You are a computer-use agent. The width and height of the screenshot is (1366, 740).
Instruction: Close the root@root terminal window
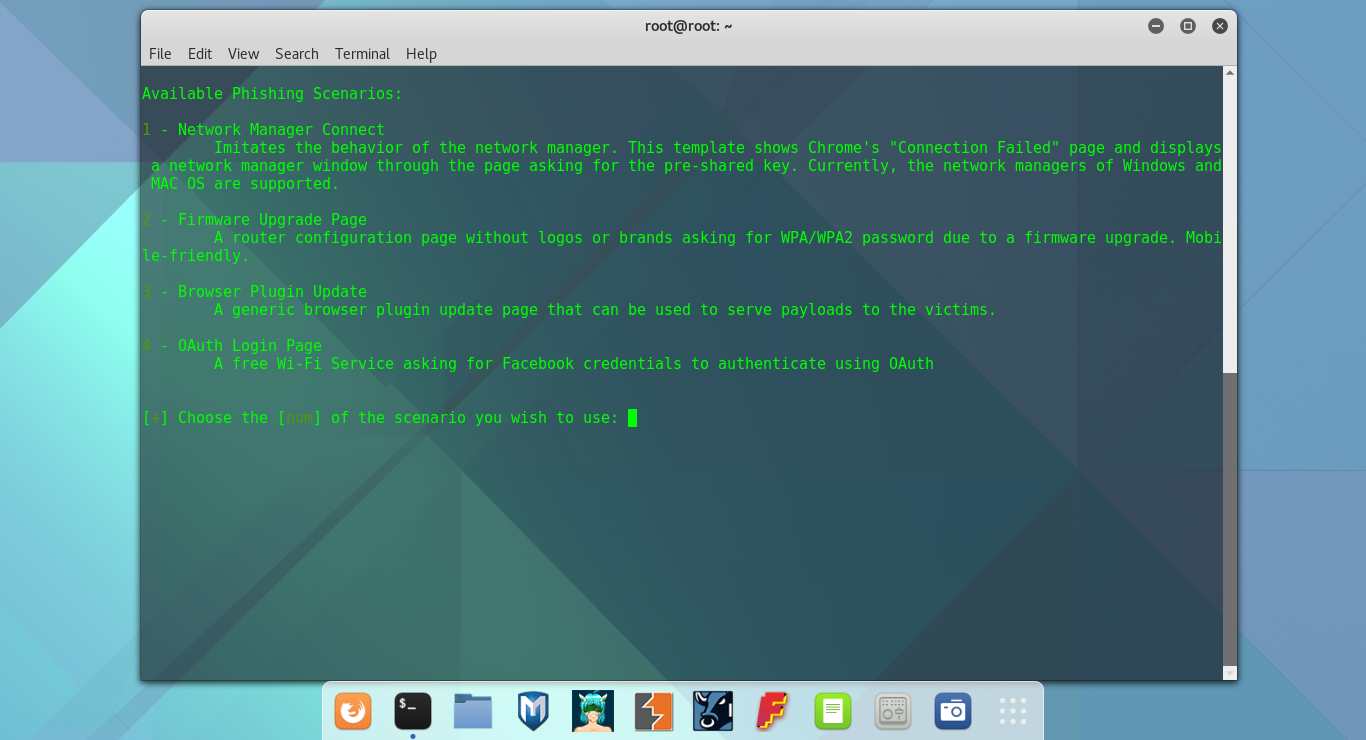coord(1220,26)
